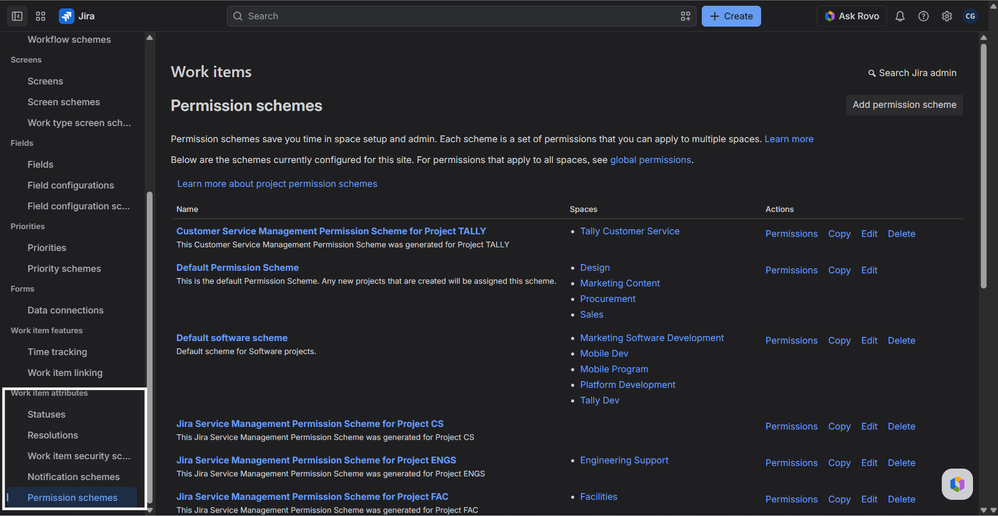Open Customer Service Management Permission Scheme TALLY

click(331, 231)
